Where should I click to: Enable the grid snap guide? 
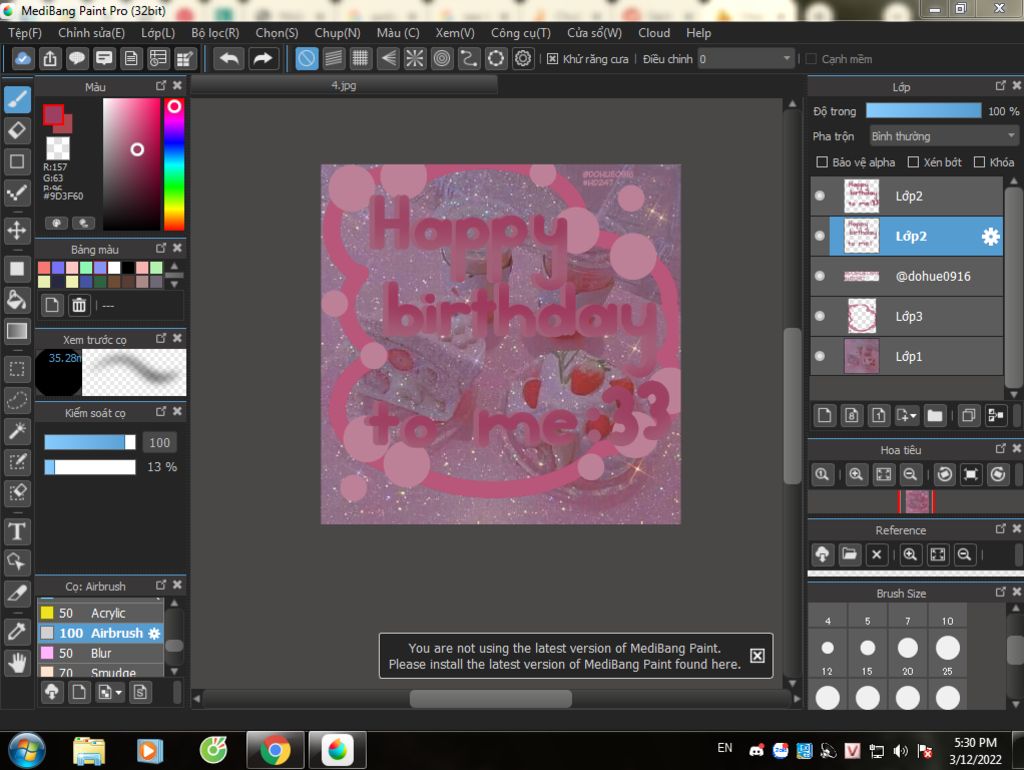(360, 59)
